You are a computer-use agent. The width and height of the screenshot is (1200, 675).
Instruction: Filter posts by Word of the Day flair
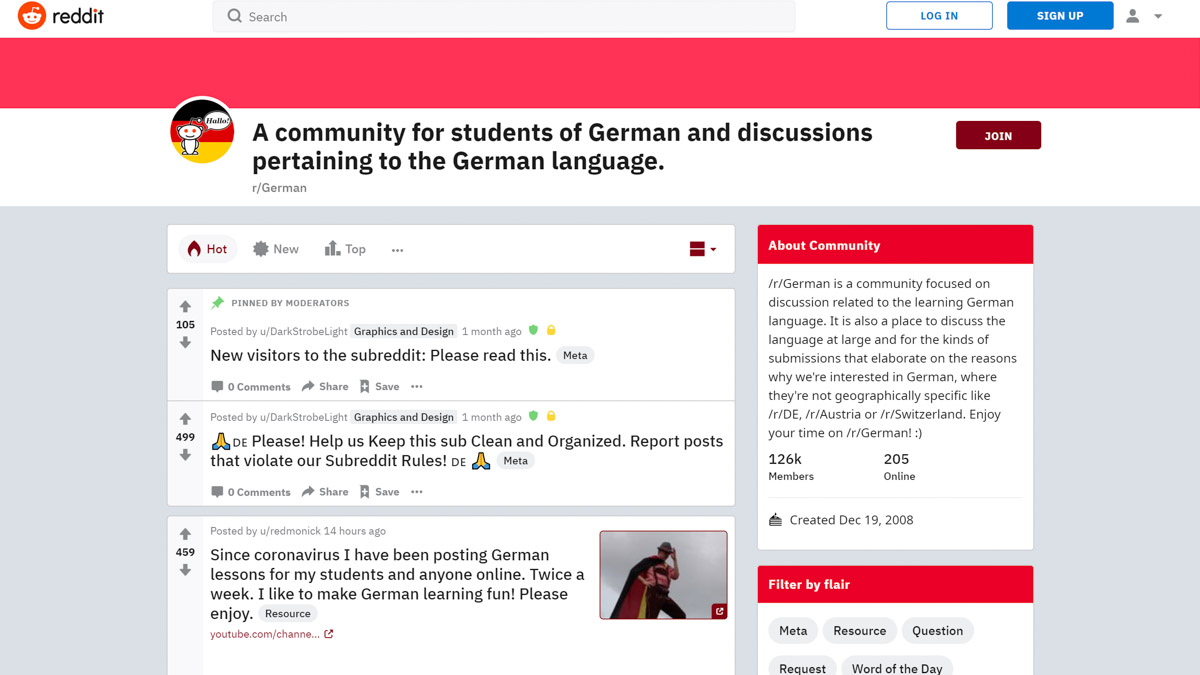click(897, 666)
